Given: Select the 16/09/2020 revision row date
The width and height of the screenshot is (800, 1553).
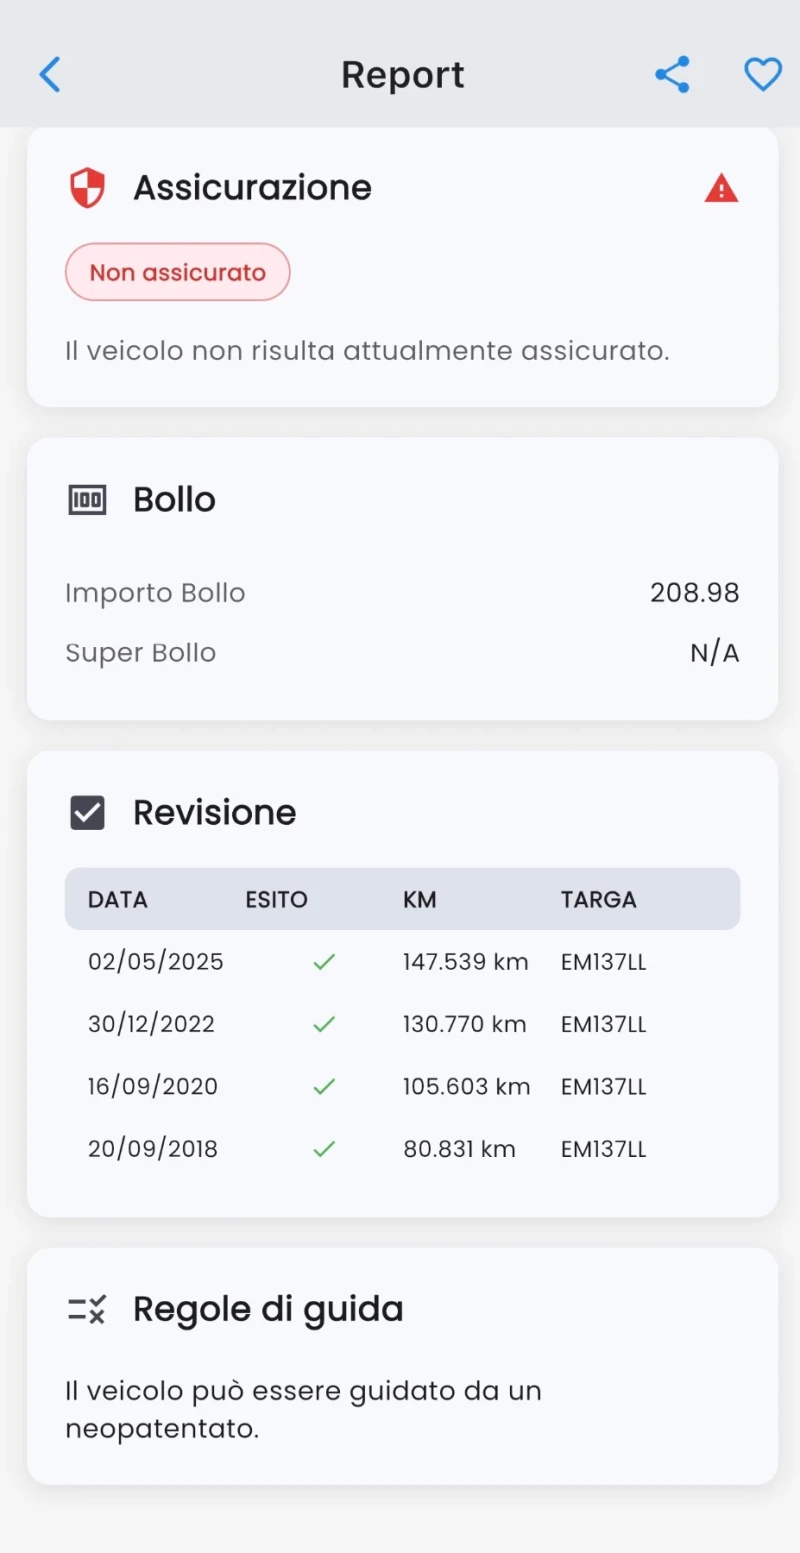Looking at the screenshot, I should (x=153, y=1086).
